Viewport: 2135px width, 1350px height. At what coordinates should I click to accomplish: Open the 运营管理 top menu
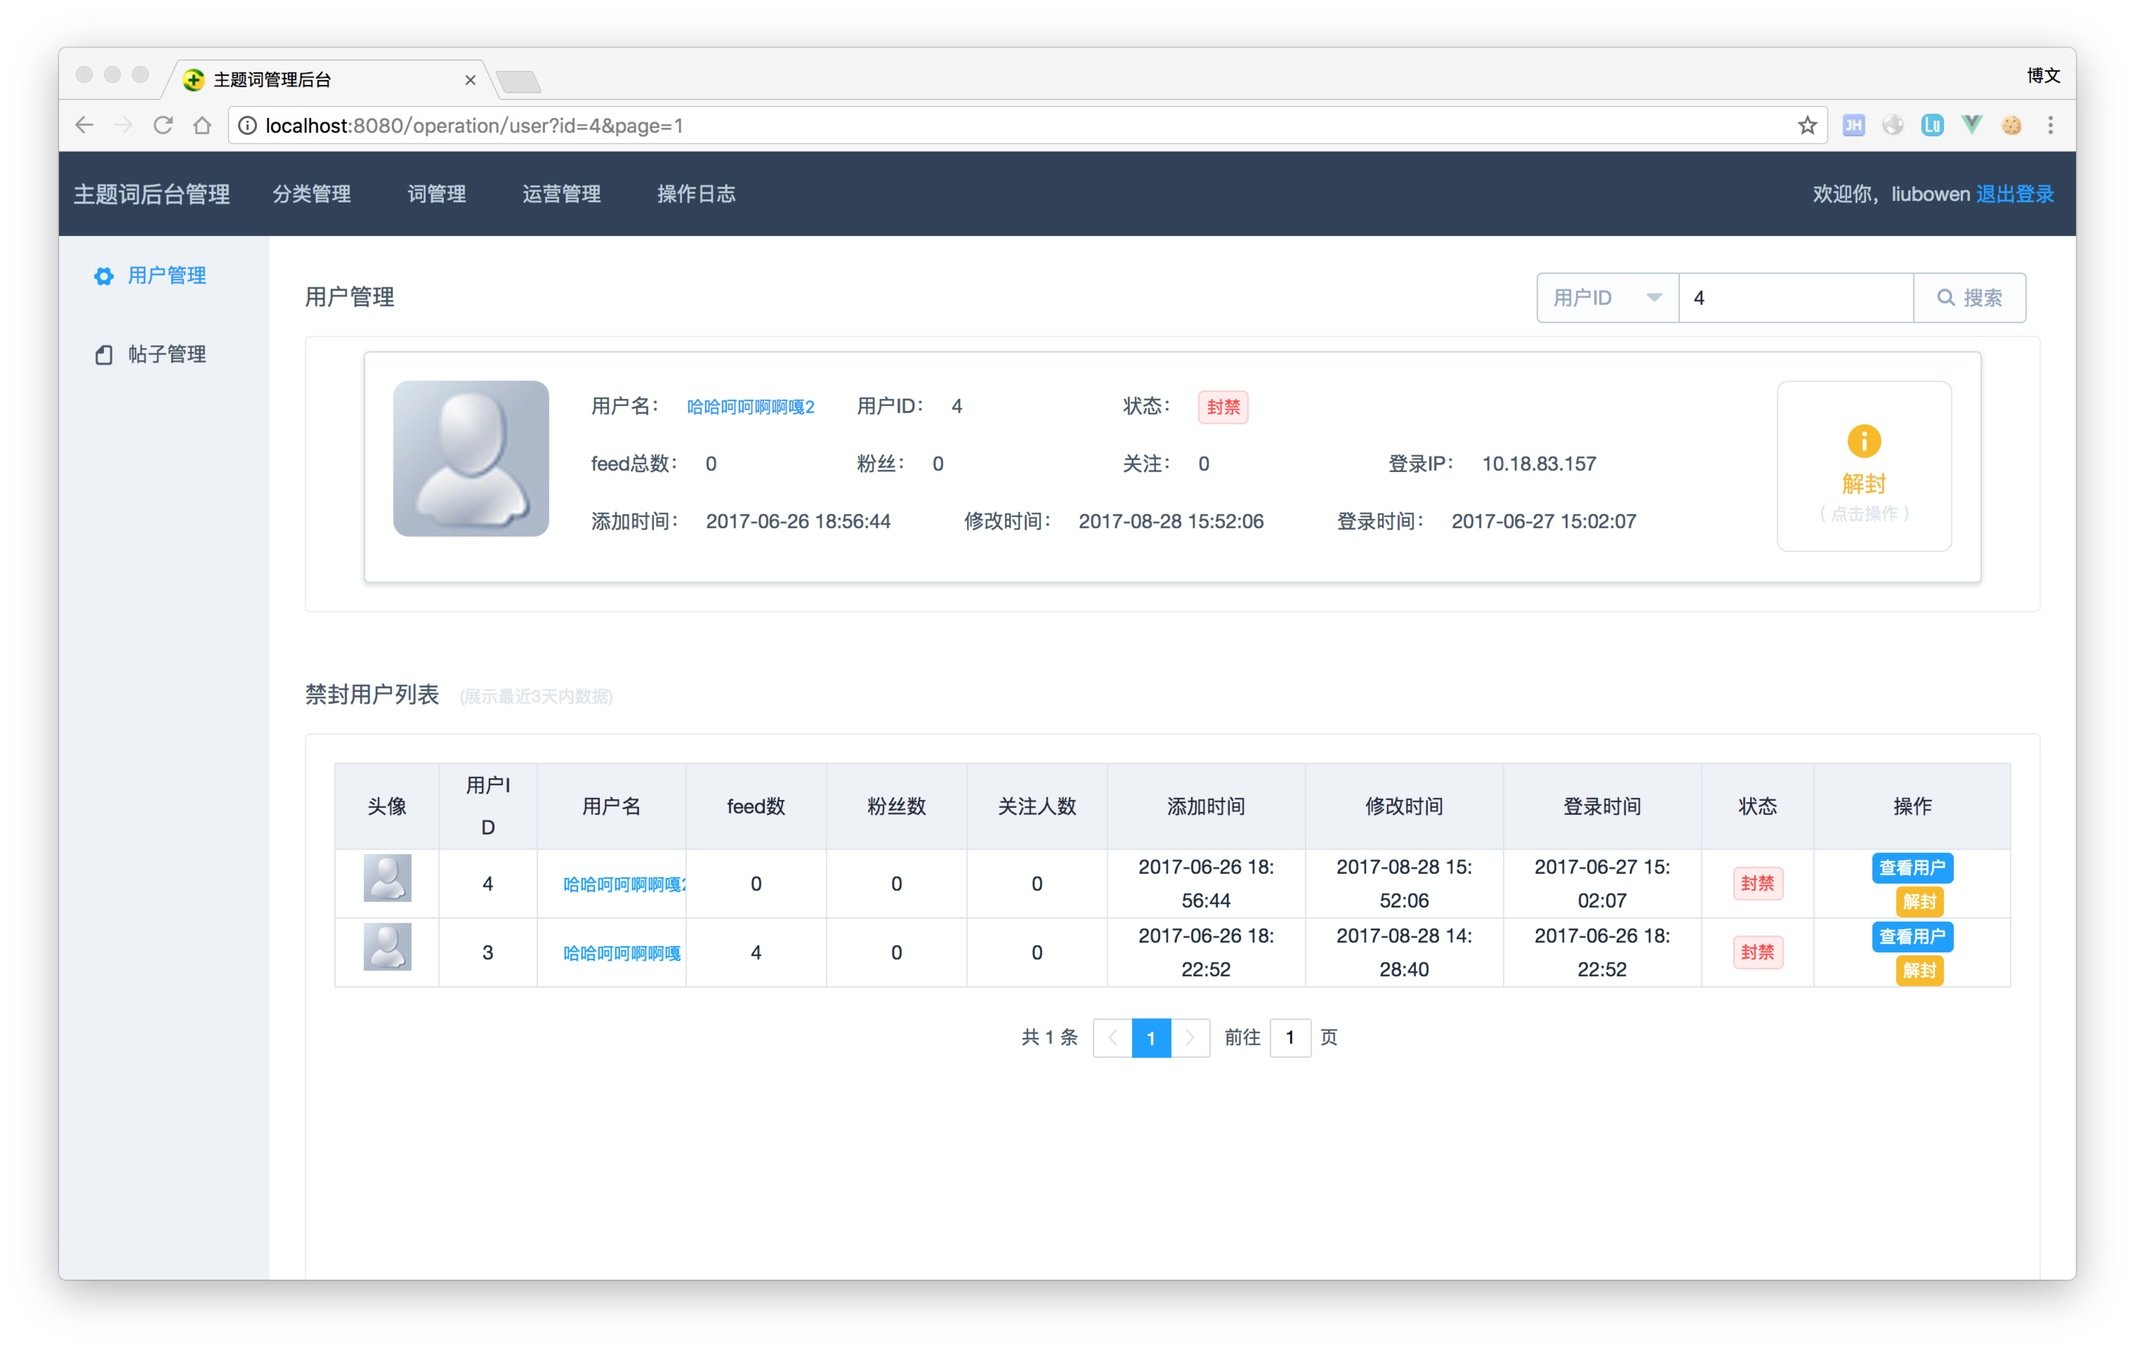[561, 194]
